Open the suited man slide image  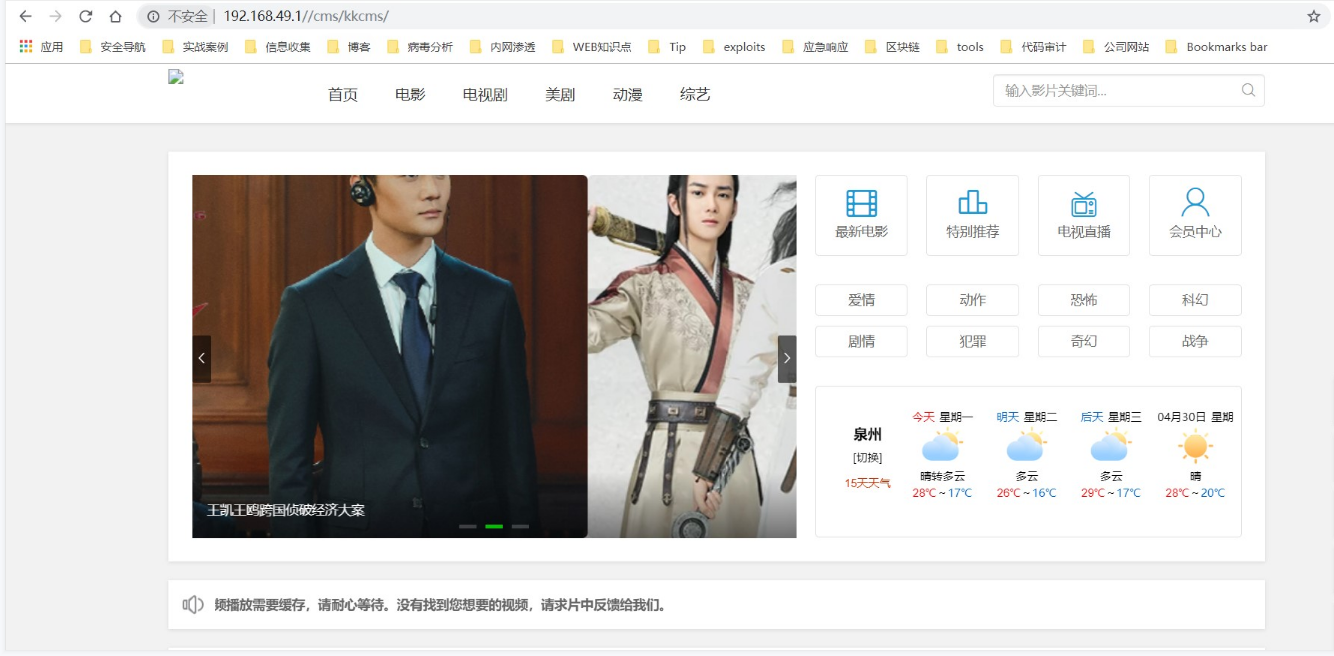(390, 356)
